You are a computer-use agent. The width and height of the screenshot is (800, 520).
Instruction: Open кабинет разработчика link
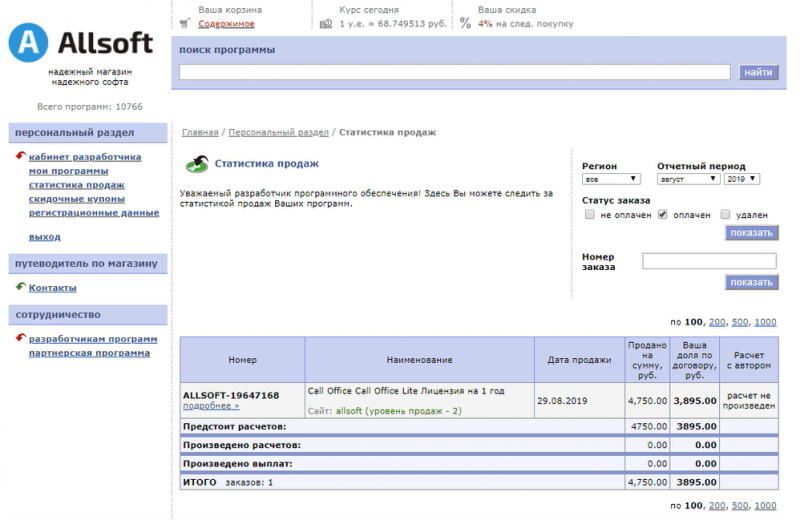click(x=85, y=157)
